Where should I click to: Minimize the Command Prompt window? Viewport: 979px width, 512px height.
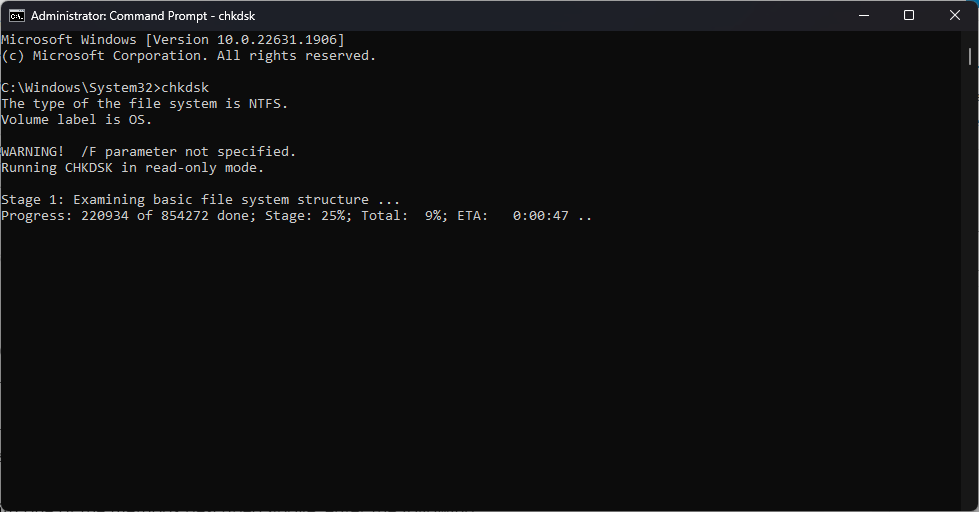[862, 15]
